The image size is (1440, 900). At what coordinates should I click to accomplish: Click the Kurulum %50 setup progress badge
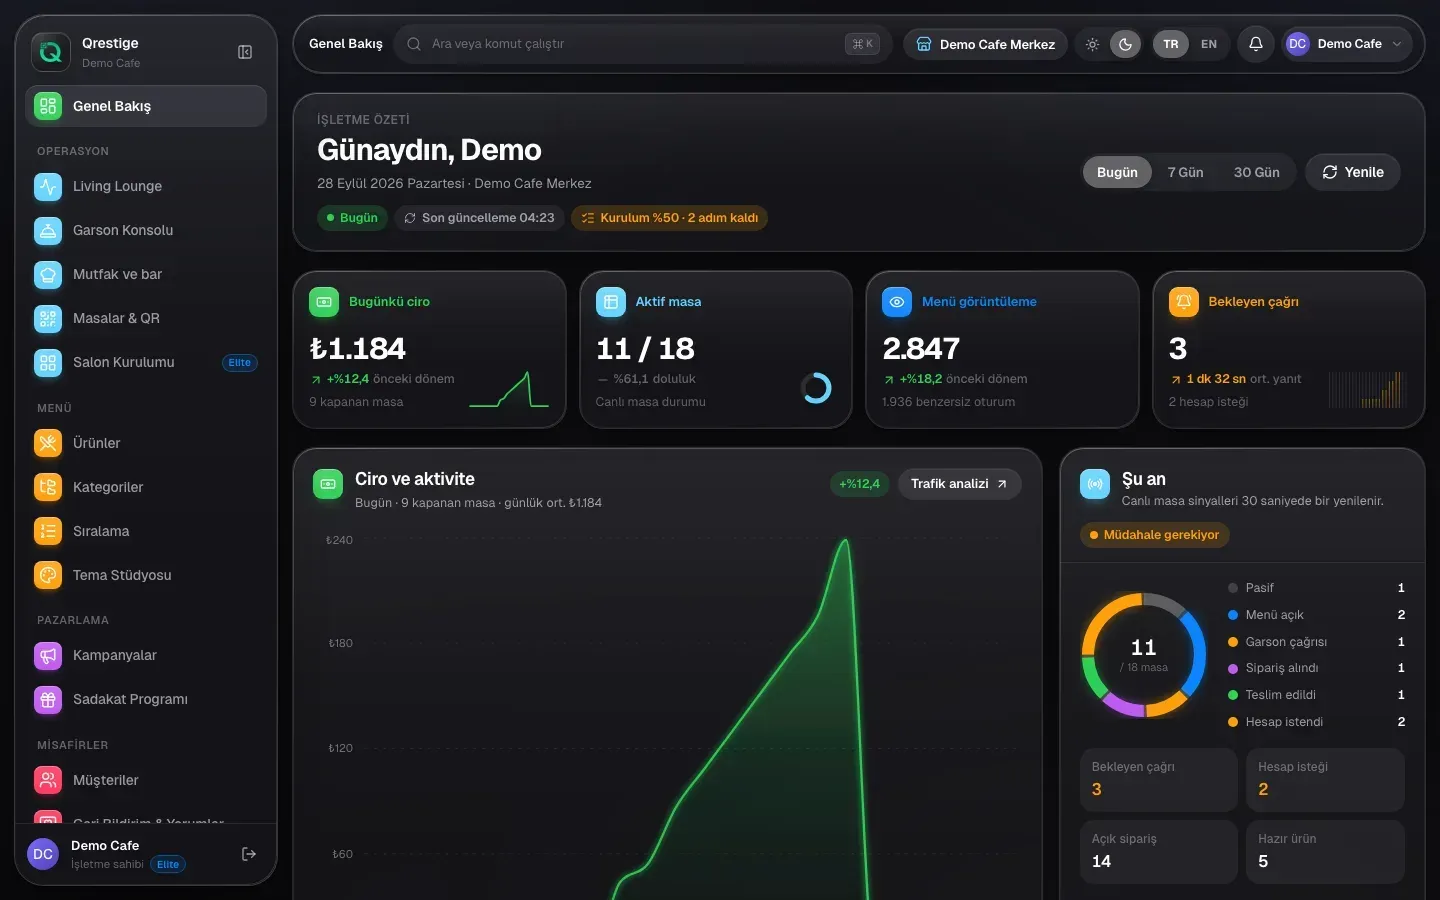tap(669, 218)
